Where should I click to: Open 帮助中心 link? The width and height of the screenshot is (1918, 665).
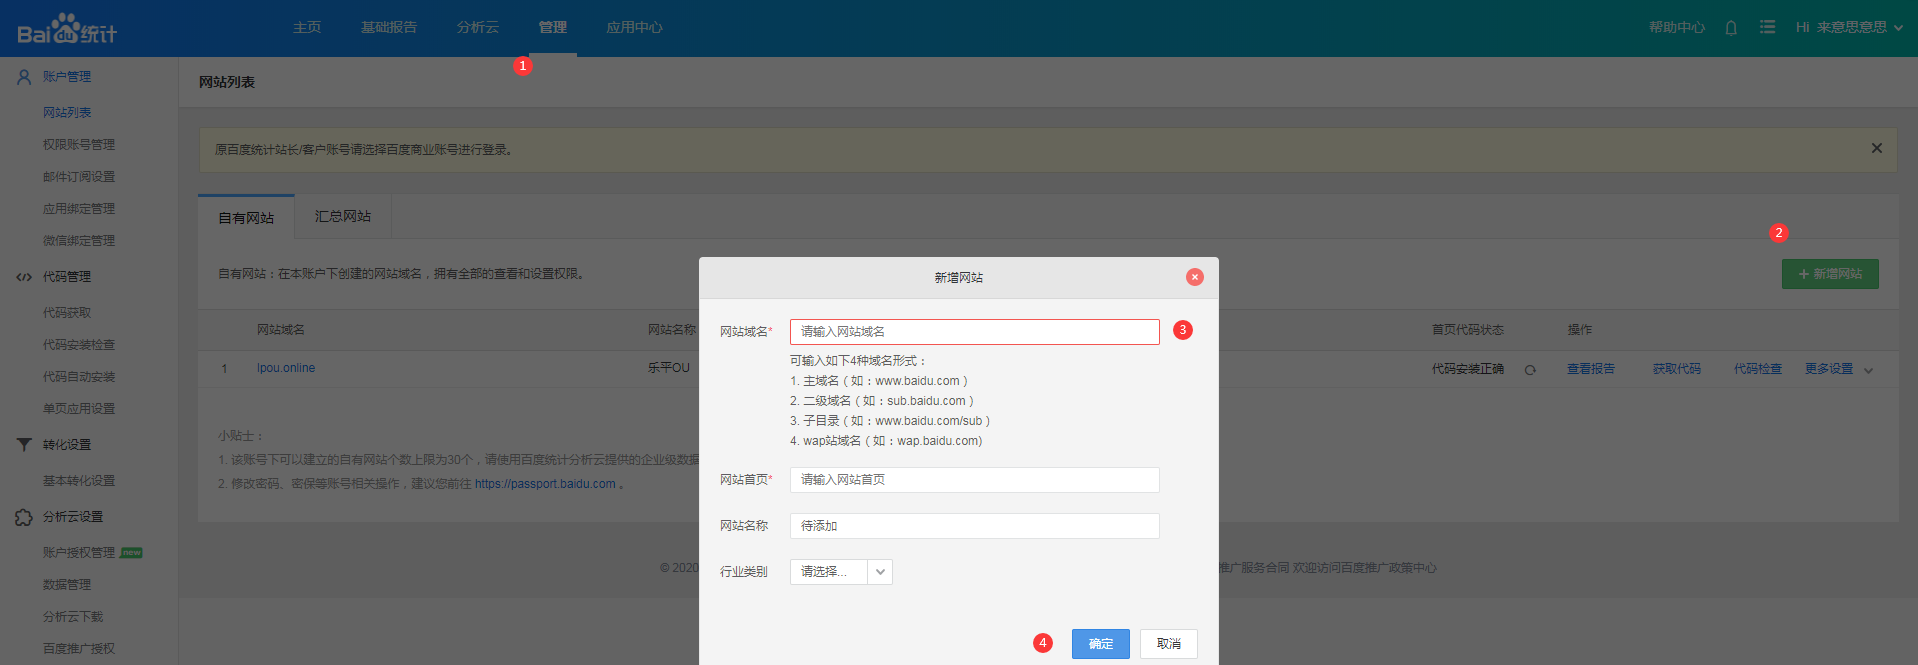tap(1677, 27)
